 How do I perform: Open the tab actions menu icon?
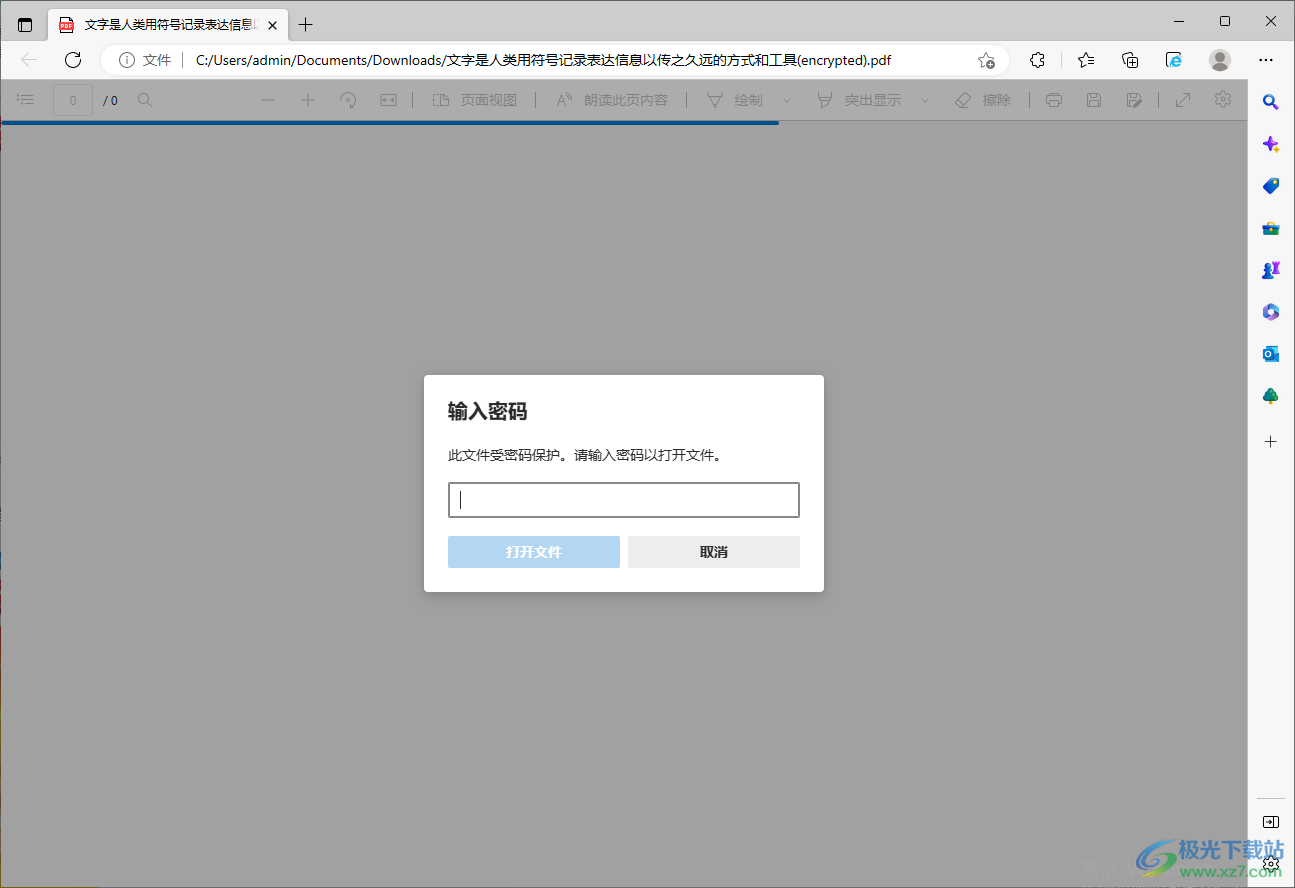(25, 25)
